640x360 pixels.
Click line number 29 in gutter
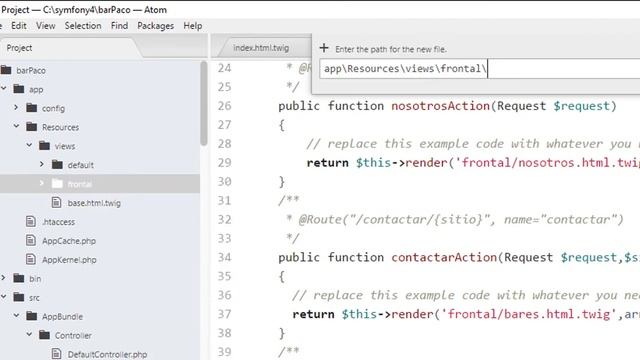[x=224, y=162]
